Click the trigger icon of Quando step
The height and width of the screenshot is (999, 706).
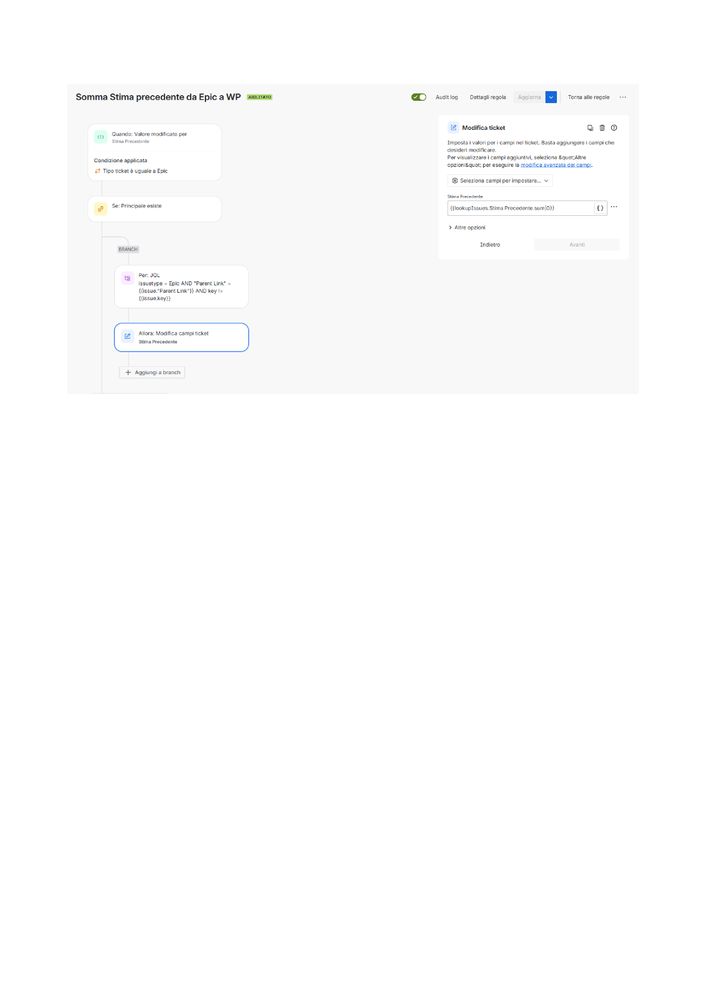pos(101,137)
